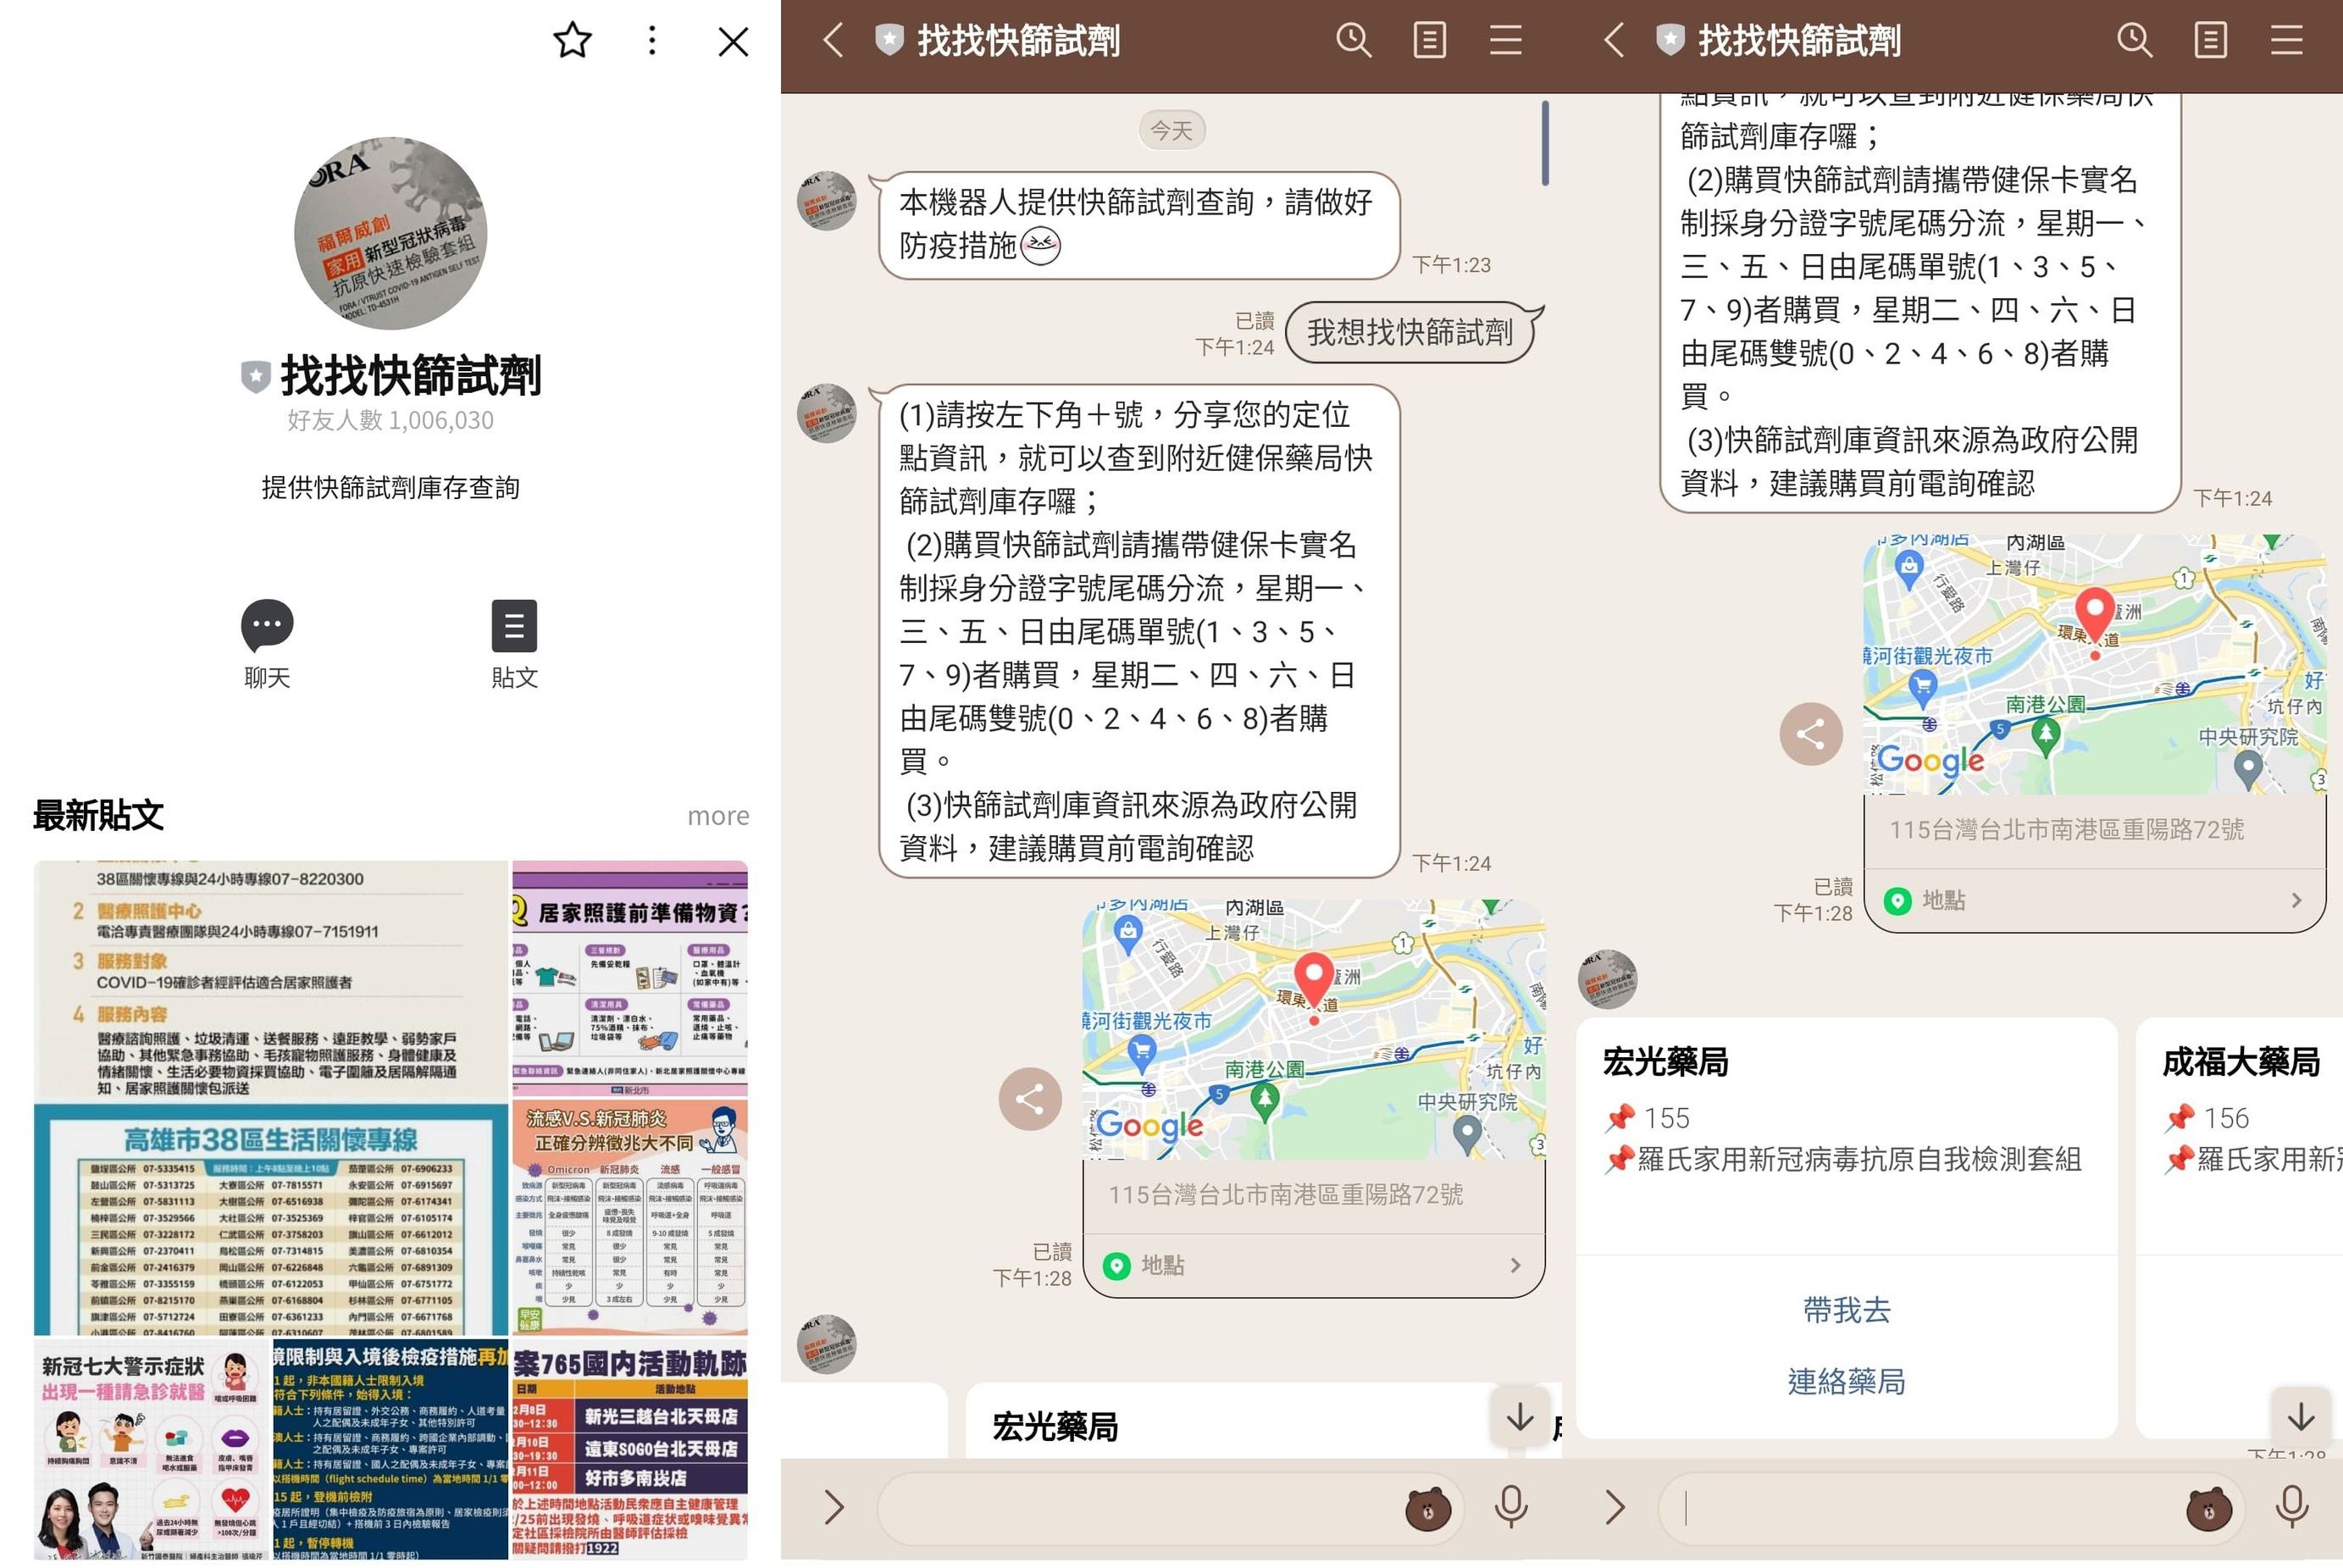Tap the profile avatar picture

click(x=390, y=233)
